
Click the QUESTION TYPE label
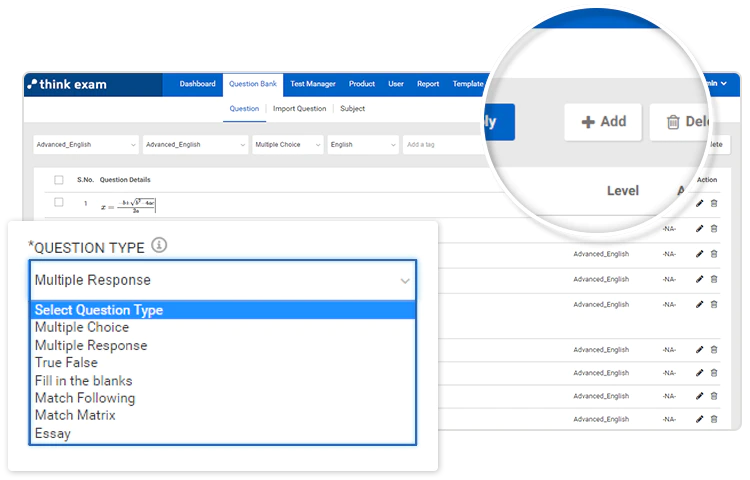click(x=87, y=248)
